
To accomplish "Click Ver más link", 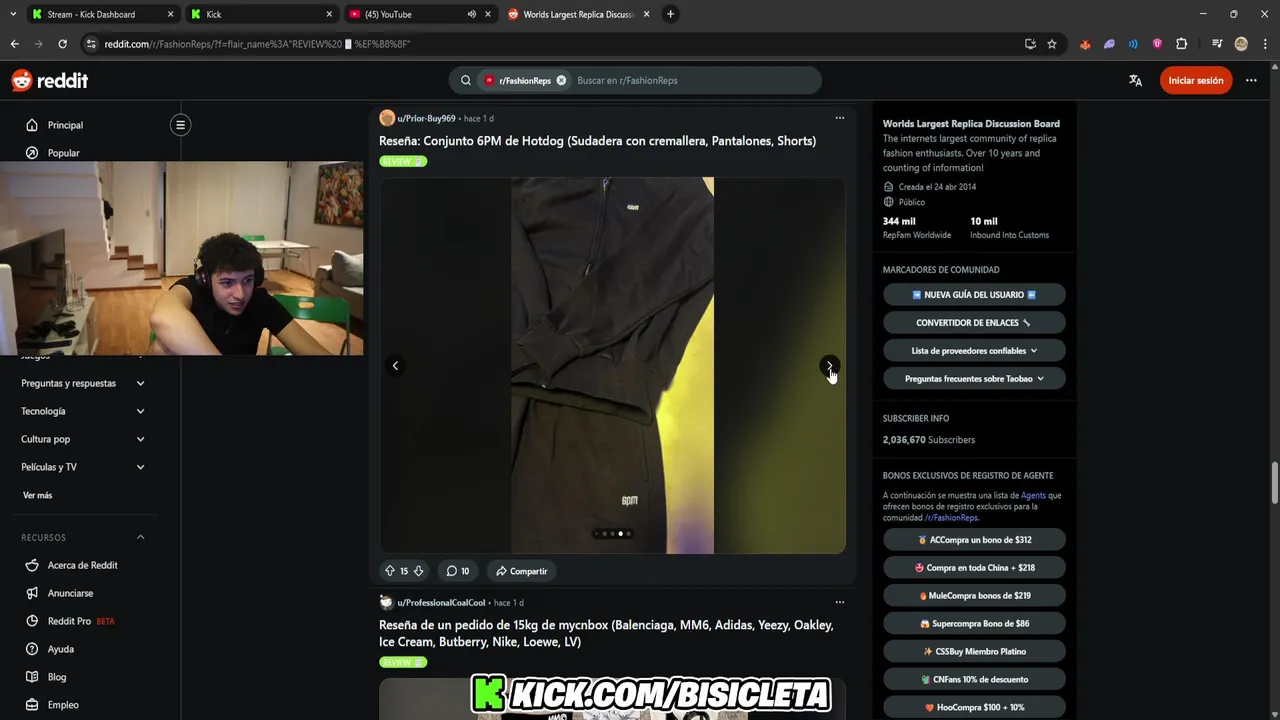I will [x=37, y=495].
